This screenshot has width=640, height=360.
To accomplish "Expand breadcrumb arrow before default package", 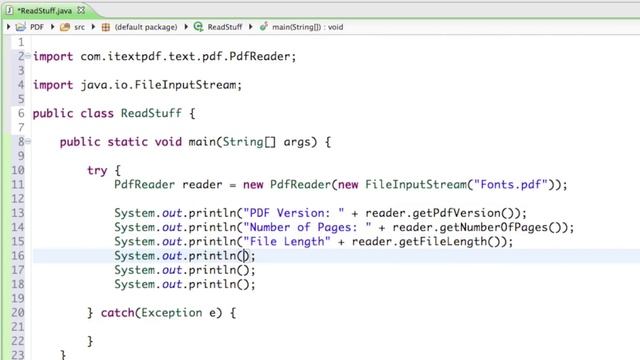I will coord(93,27).
